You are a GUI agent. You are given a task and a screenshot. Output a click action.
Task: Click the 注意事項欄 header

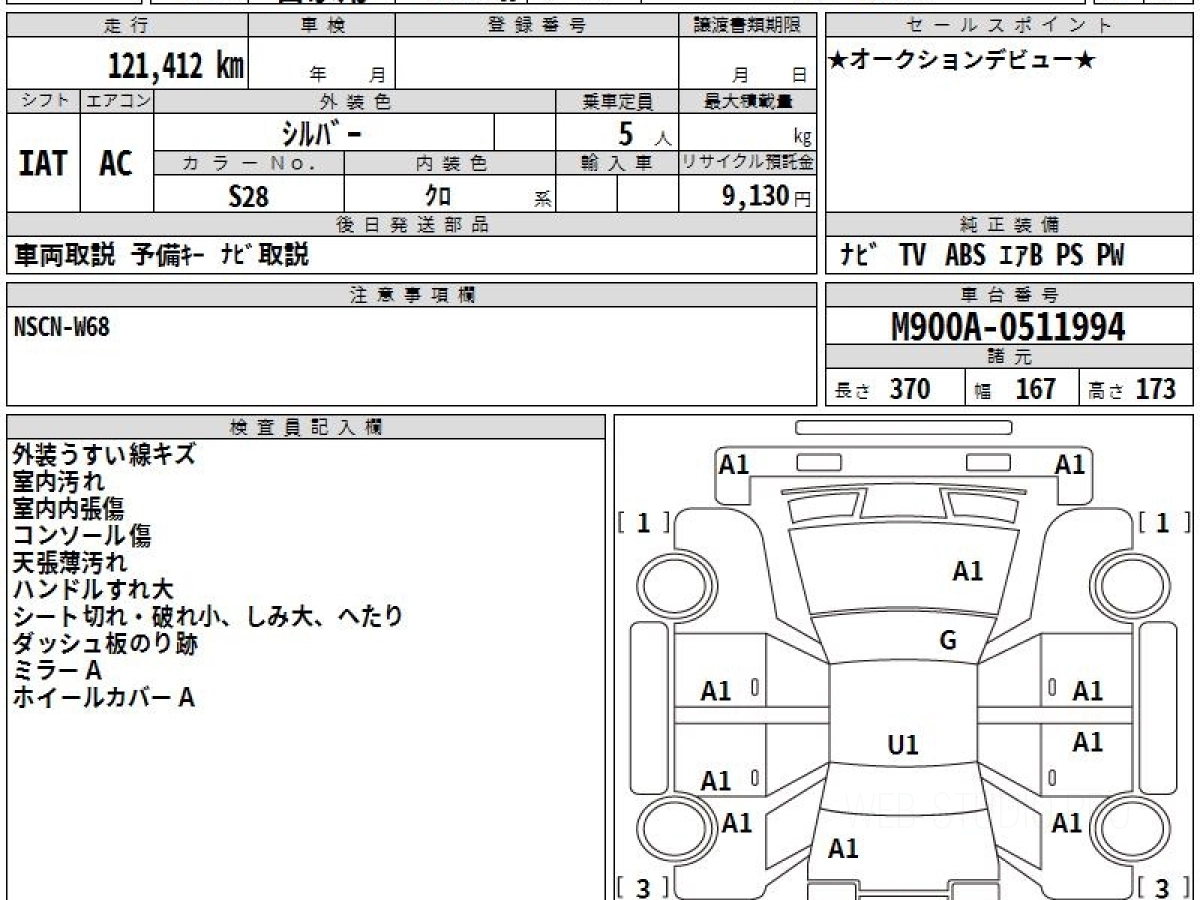(x=412, y=295)
